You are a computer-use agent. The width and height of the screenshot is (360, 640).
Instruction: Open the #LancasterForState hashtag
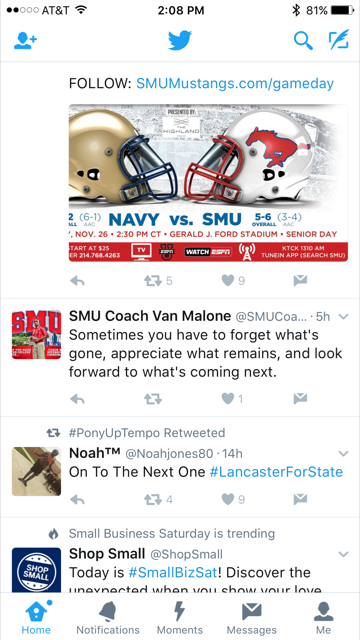(x=276, y=472)
